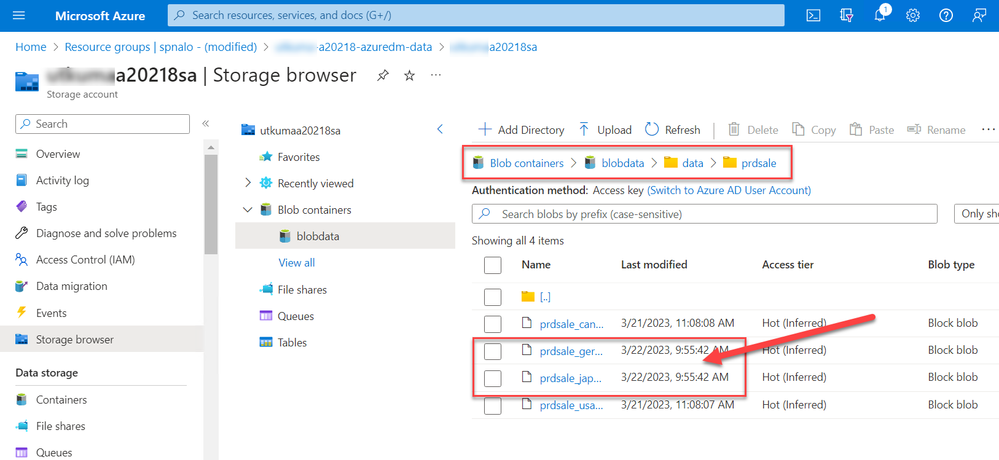Click Upload in the toolbar
Viewport: 999px width, 460px height.
click(605, 130)
